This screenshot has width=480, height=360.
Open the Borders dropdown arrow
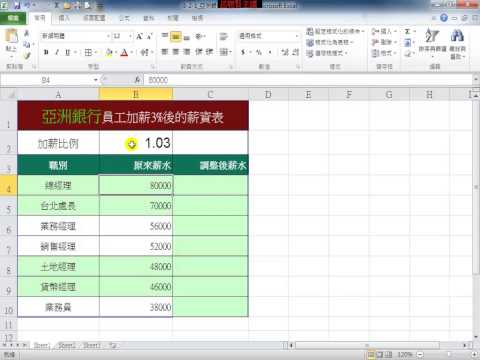point(96,52)
